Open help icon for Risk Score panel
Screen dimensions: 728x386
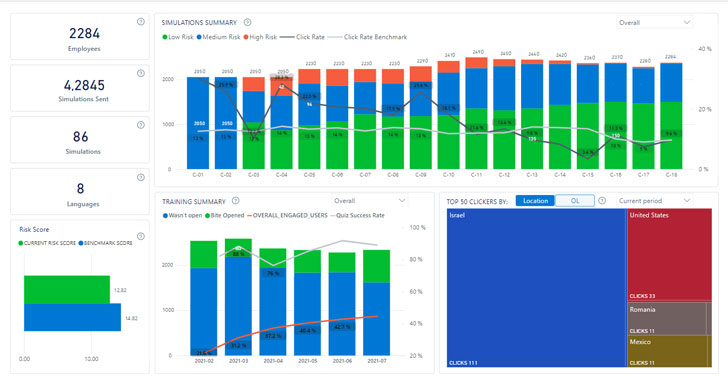pyautogui.click(x=141, y=236)
